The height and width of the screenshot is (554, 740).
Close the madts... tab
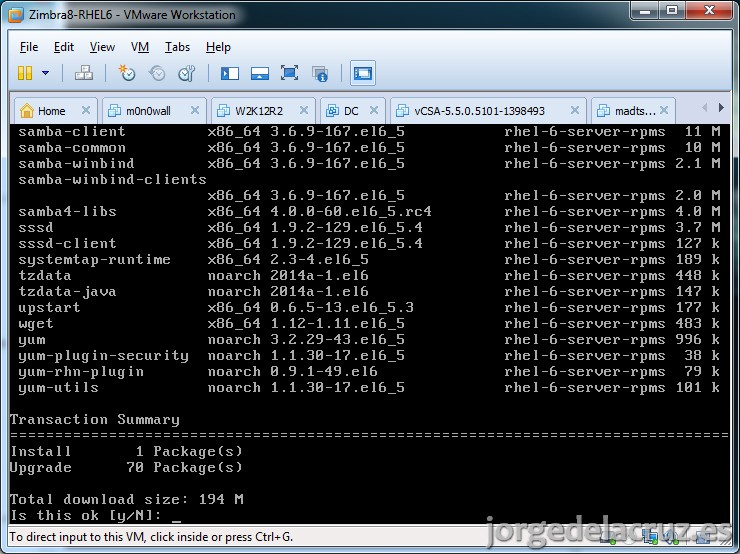[664, 110]
